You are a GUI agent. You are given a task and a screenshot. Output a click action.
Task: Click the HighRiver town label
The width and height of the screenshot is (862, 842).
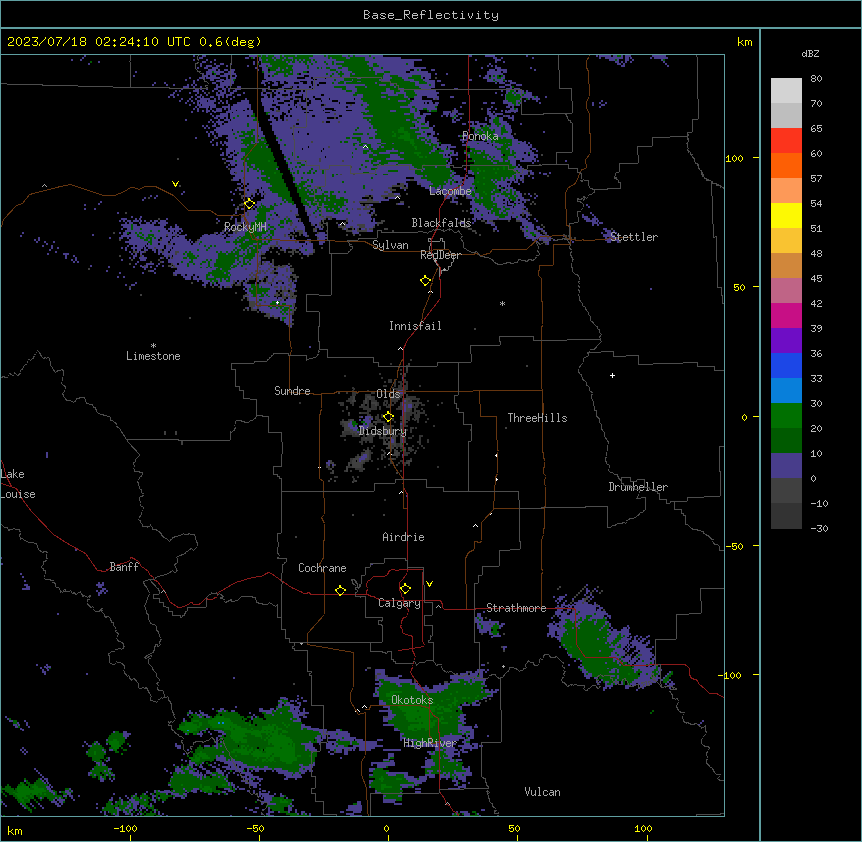coord(429,743)
